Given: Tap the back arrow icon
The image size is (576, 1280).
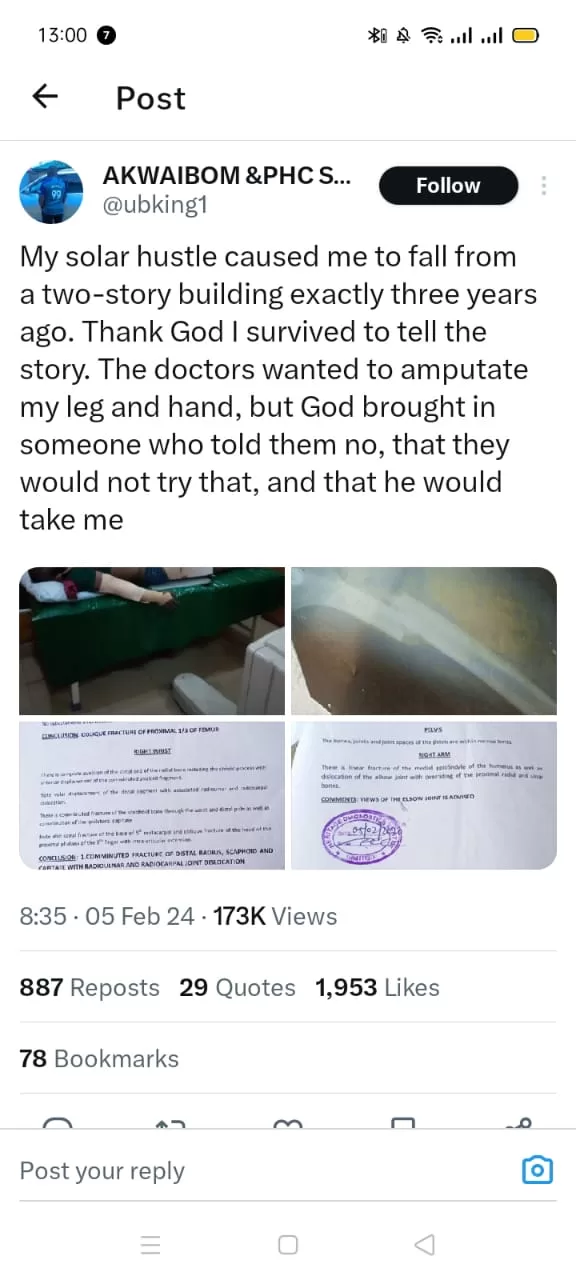Looking at the screenshot, I should click(46, 97).
